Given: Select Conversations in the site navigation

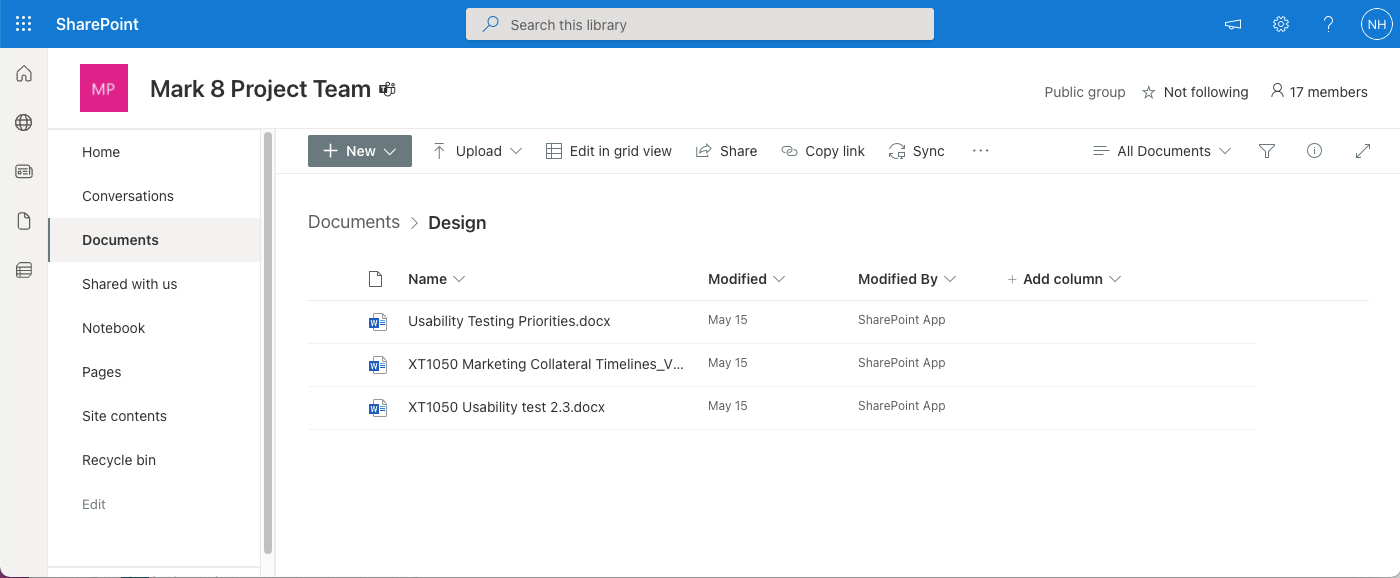Looking at the screenshot, I should [x=128, y=196].
